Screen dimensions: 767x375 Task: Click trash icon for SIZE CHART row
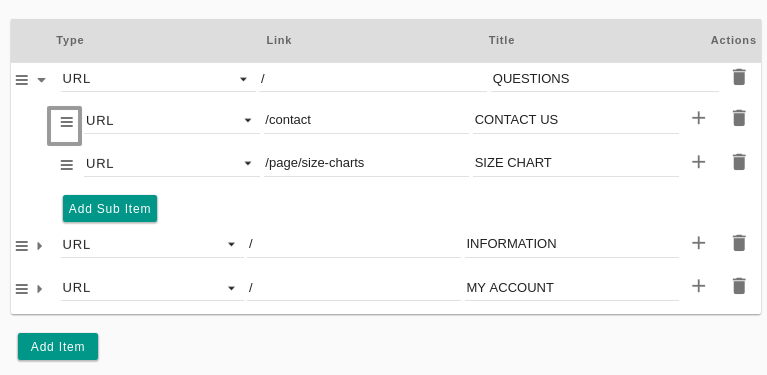pos(739,162)
